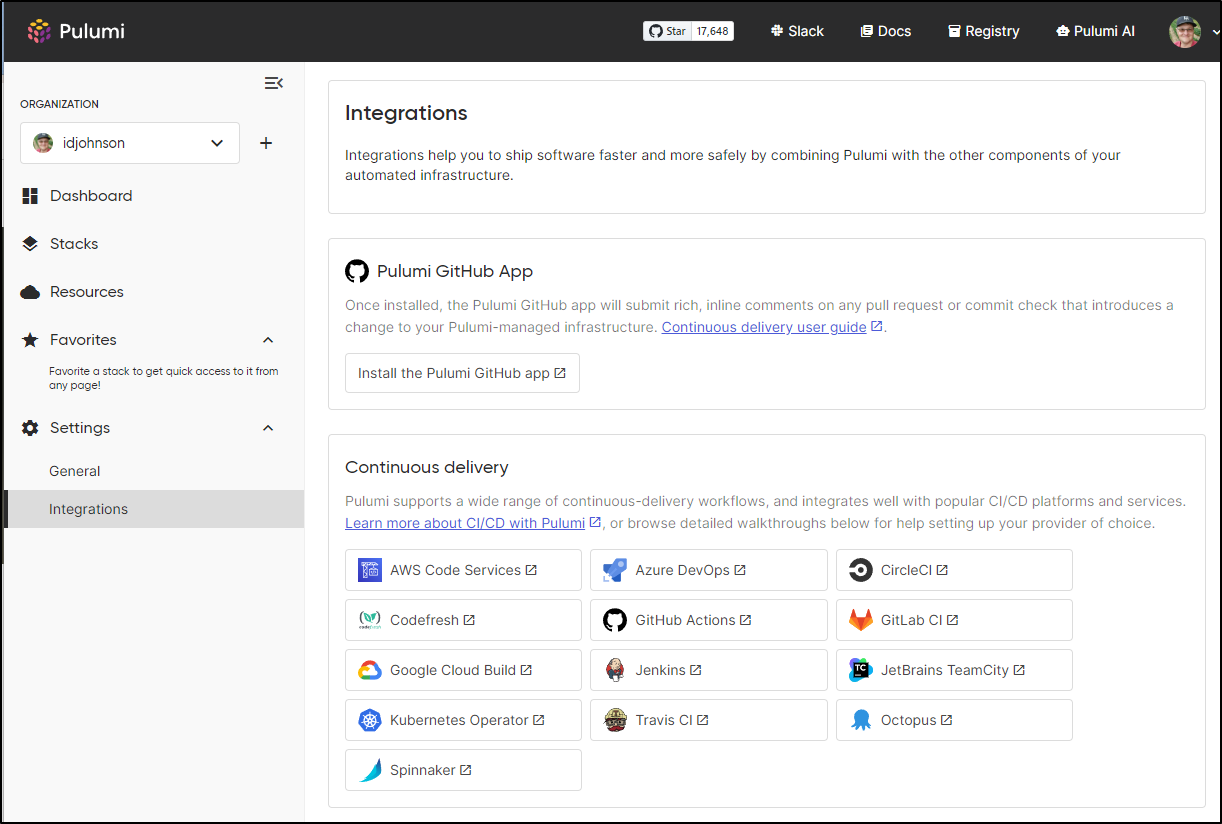Image resolution: width=1222 pixels, height=824 pixels.
Task: Click the GitHub Actions octocat icon
Action: click(x=615, y=620)
